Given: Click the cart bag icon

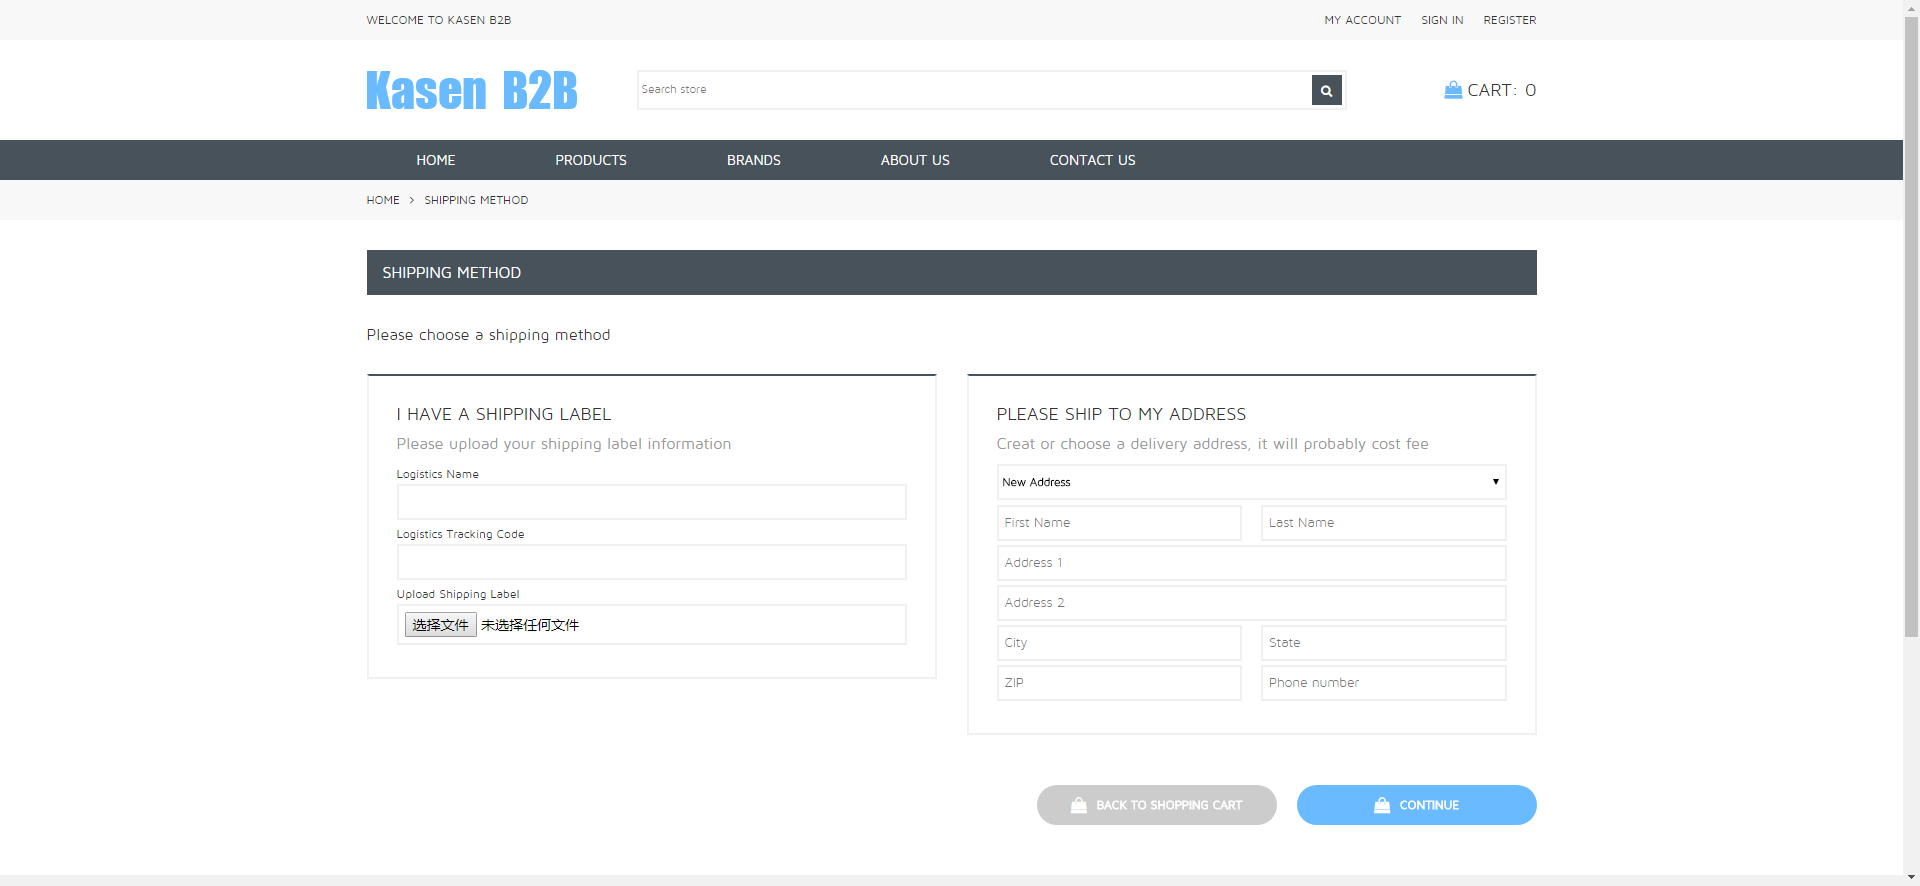Looking at the screenshot, I should (x=1453, y=90).
